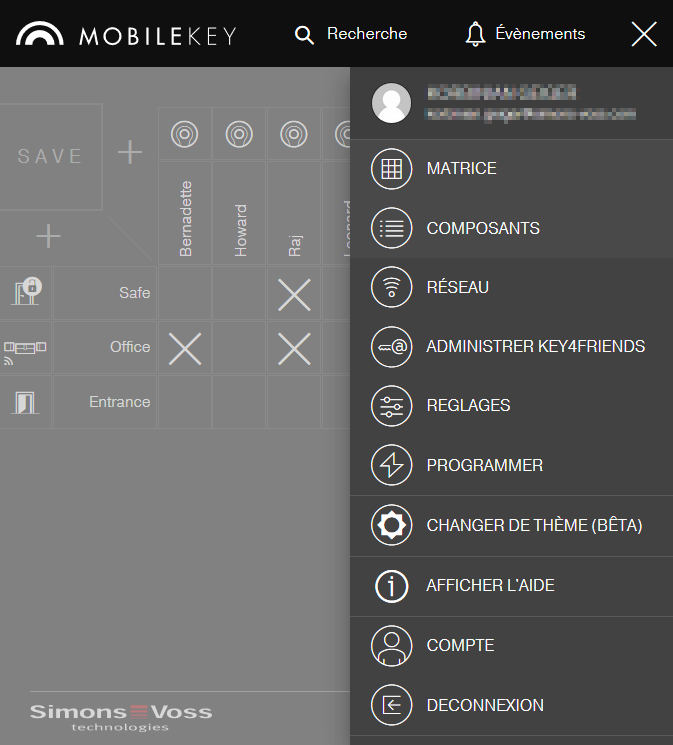Click the Composants list icon

[x=391, y=228]
